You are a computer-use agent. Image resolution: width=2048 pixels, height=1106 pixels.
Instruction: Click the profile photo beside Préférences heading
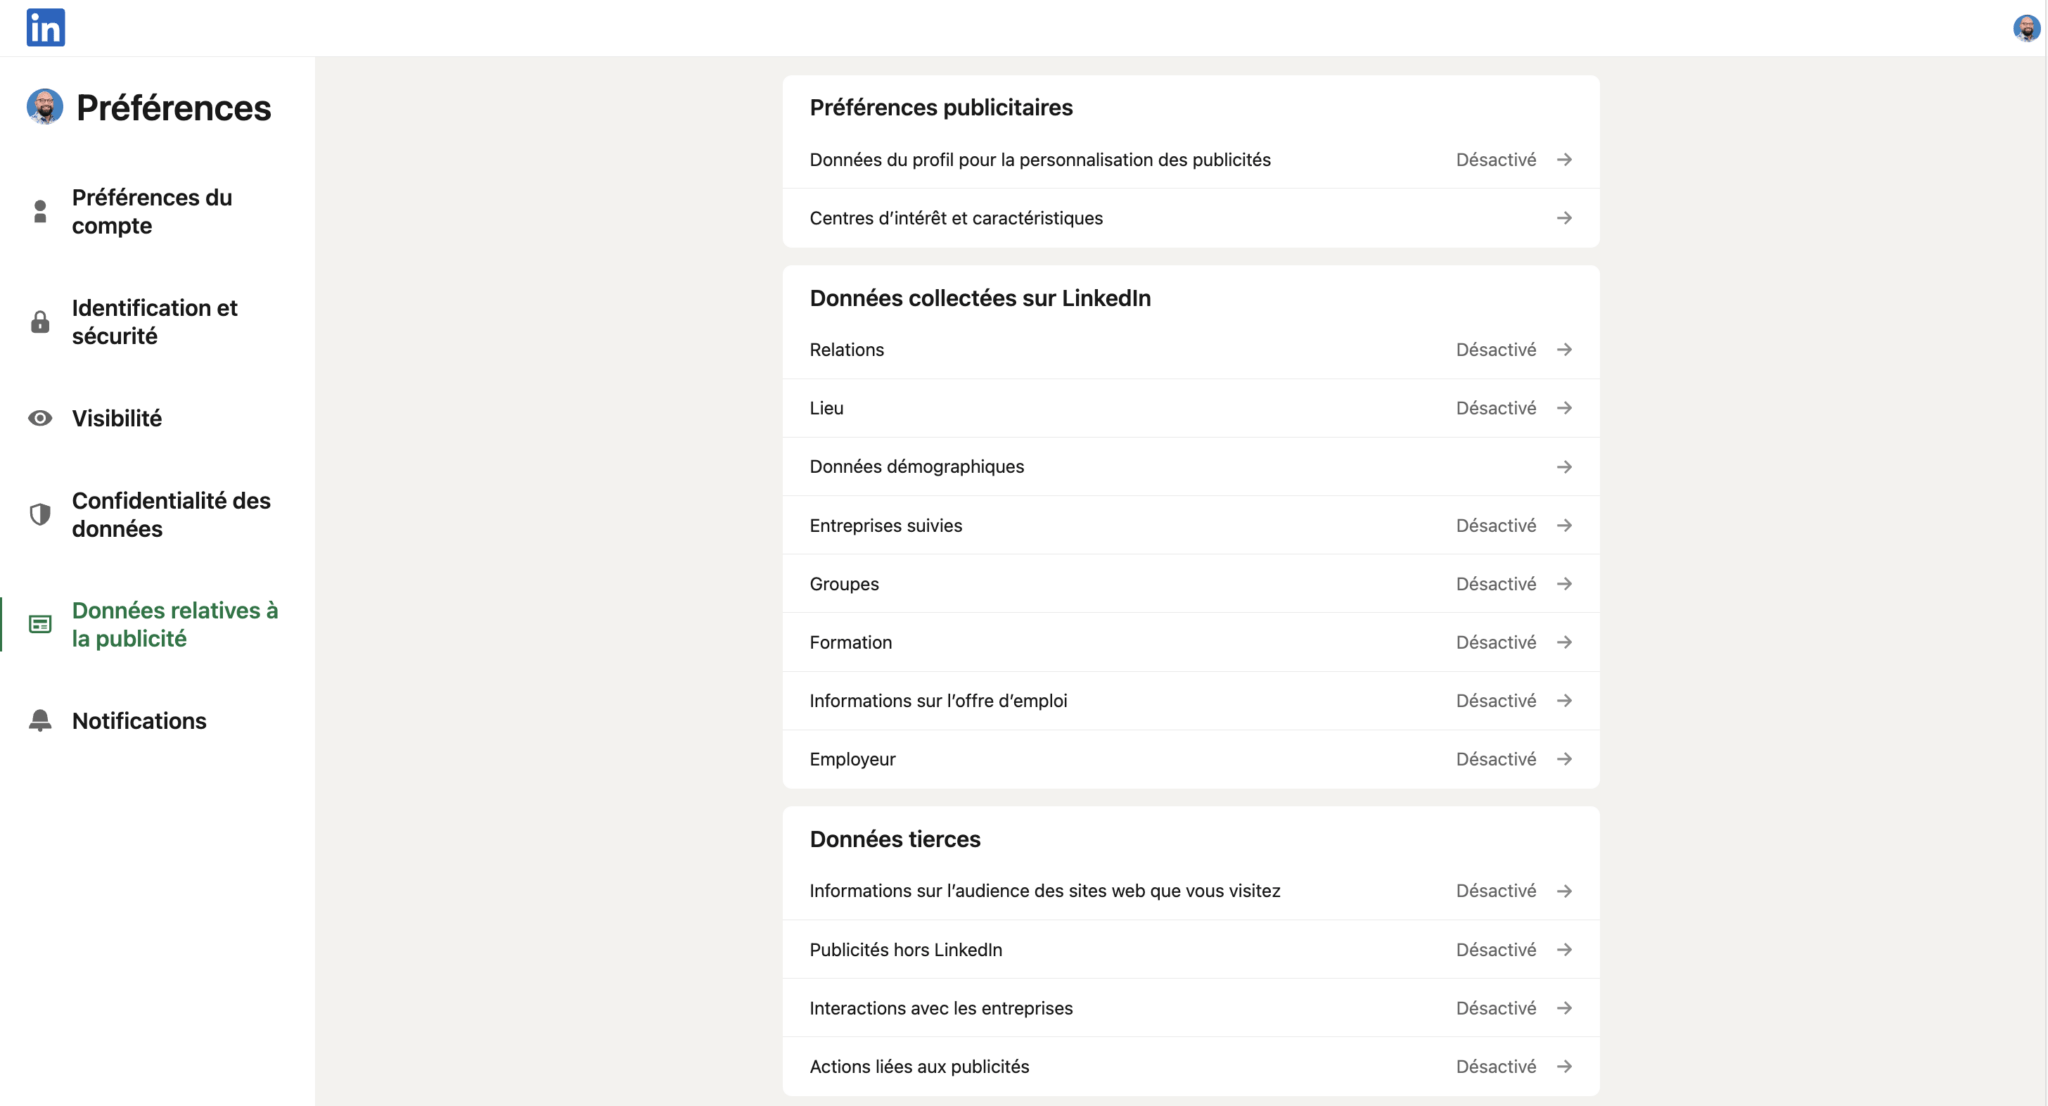coord(45,106)
